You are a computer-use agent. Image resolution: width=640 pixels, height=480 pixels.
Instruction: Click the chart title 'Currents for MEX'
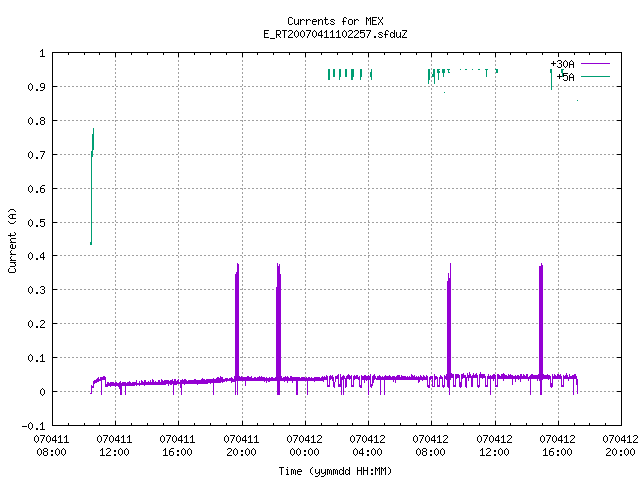click(x=335, y=21)
